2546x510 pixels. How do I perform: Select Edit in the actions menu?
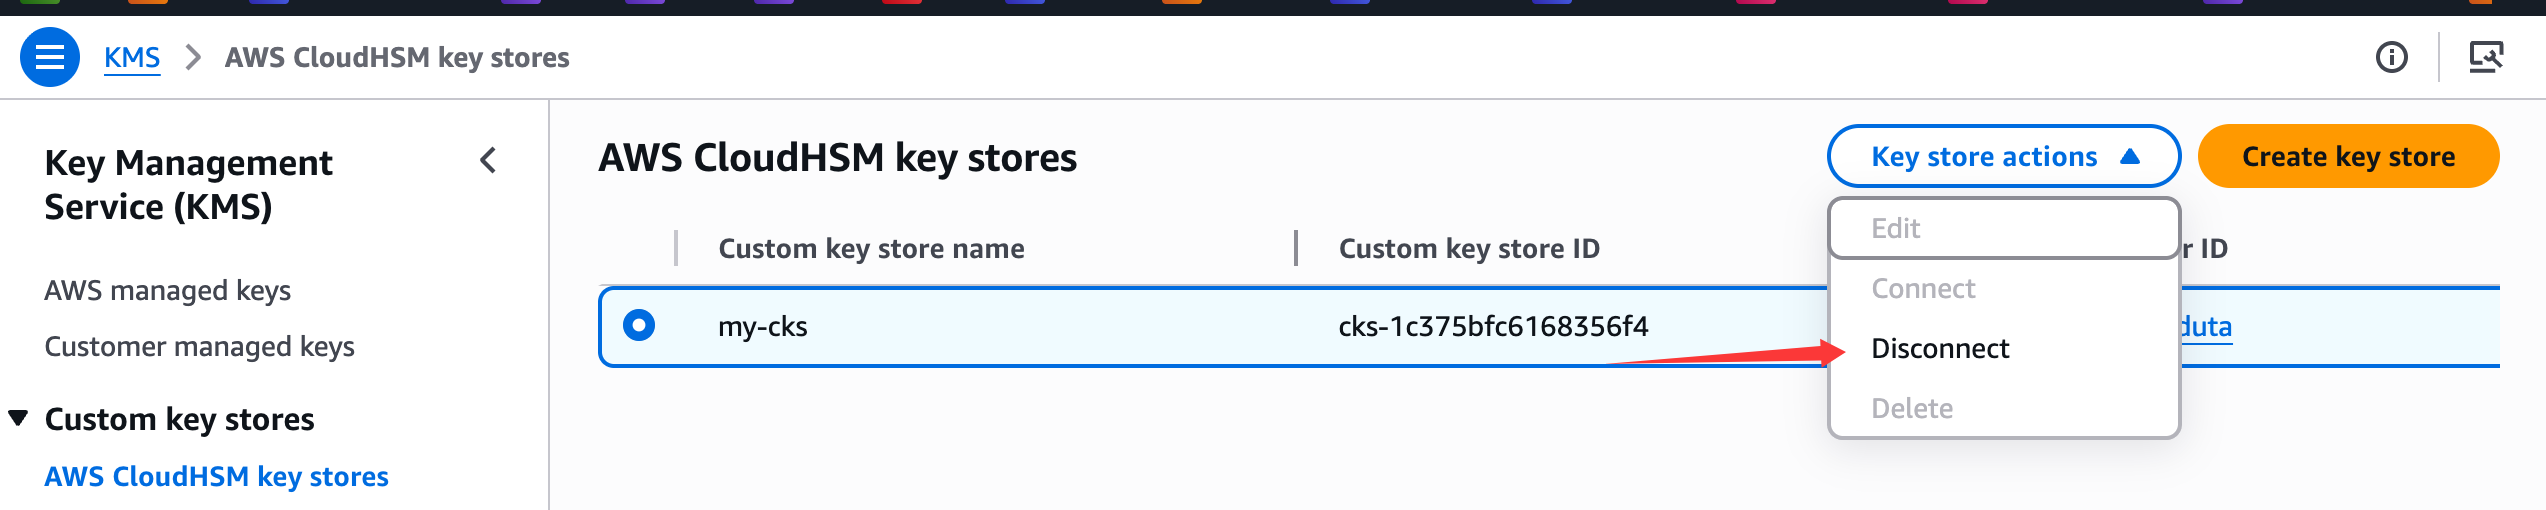(x=1895, y=228)
